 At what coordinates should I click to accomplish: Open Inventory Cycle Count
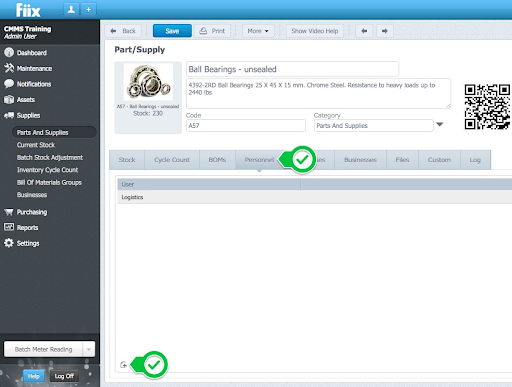pyautogui.click(x=47, y=170)
